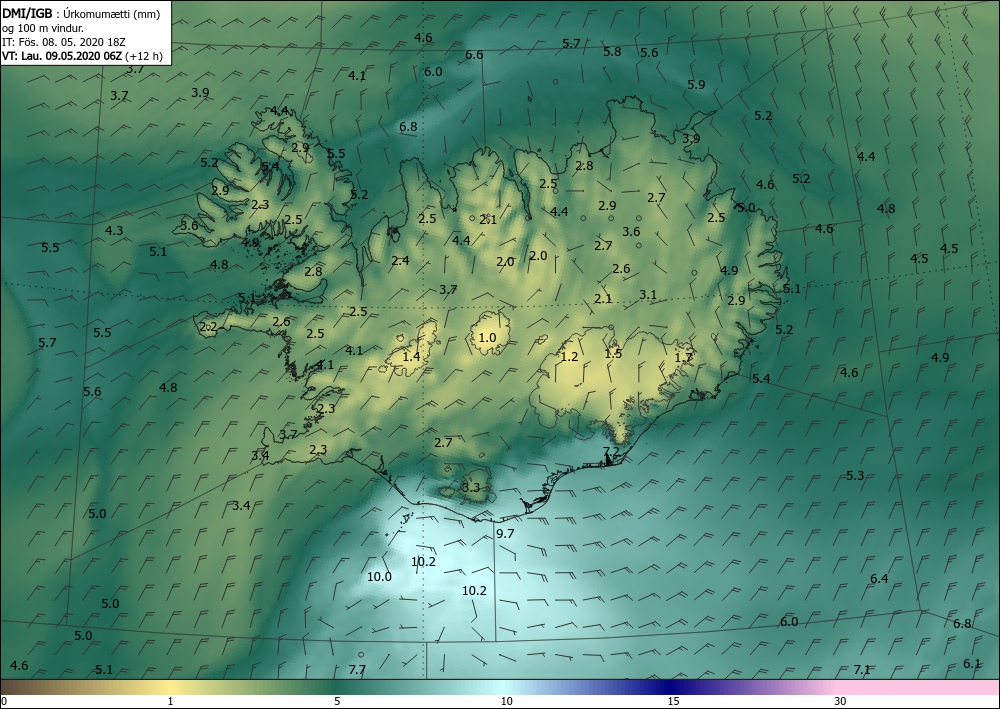Viewport: 1000px width, 709px height.
Task: Click the 7.2 value on the map
Action: point(611,451)
